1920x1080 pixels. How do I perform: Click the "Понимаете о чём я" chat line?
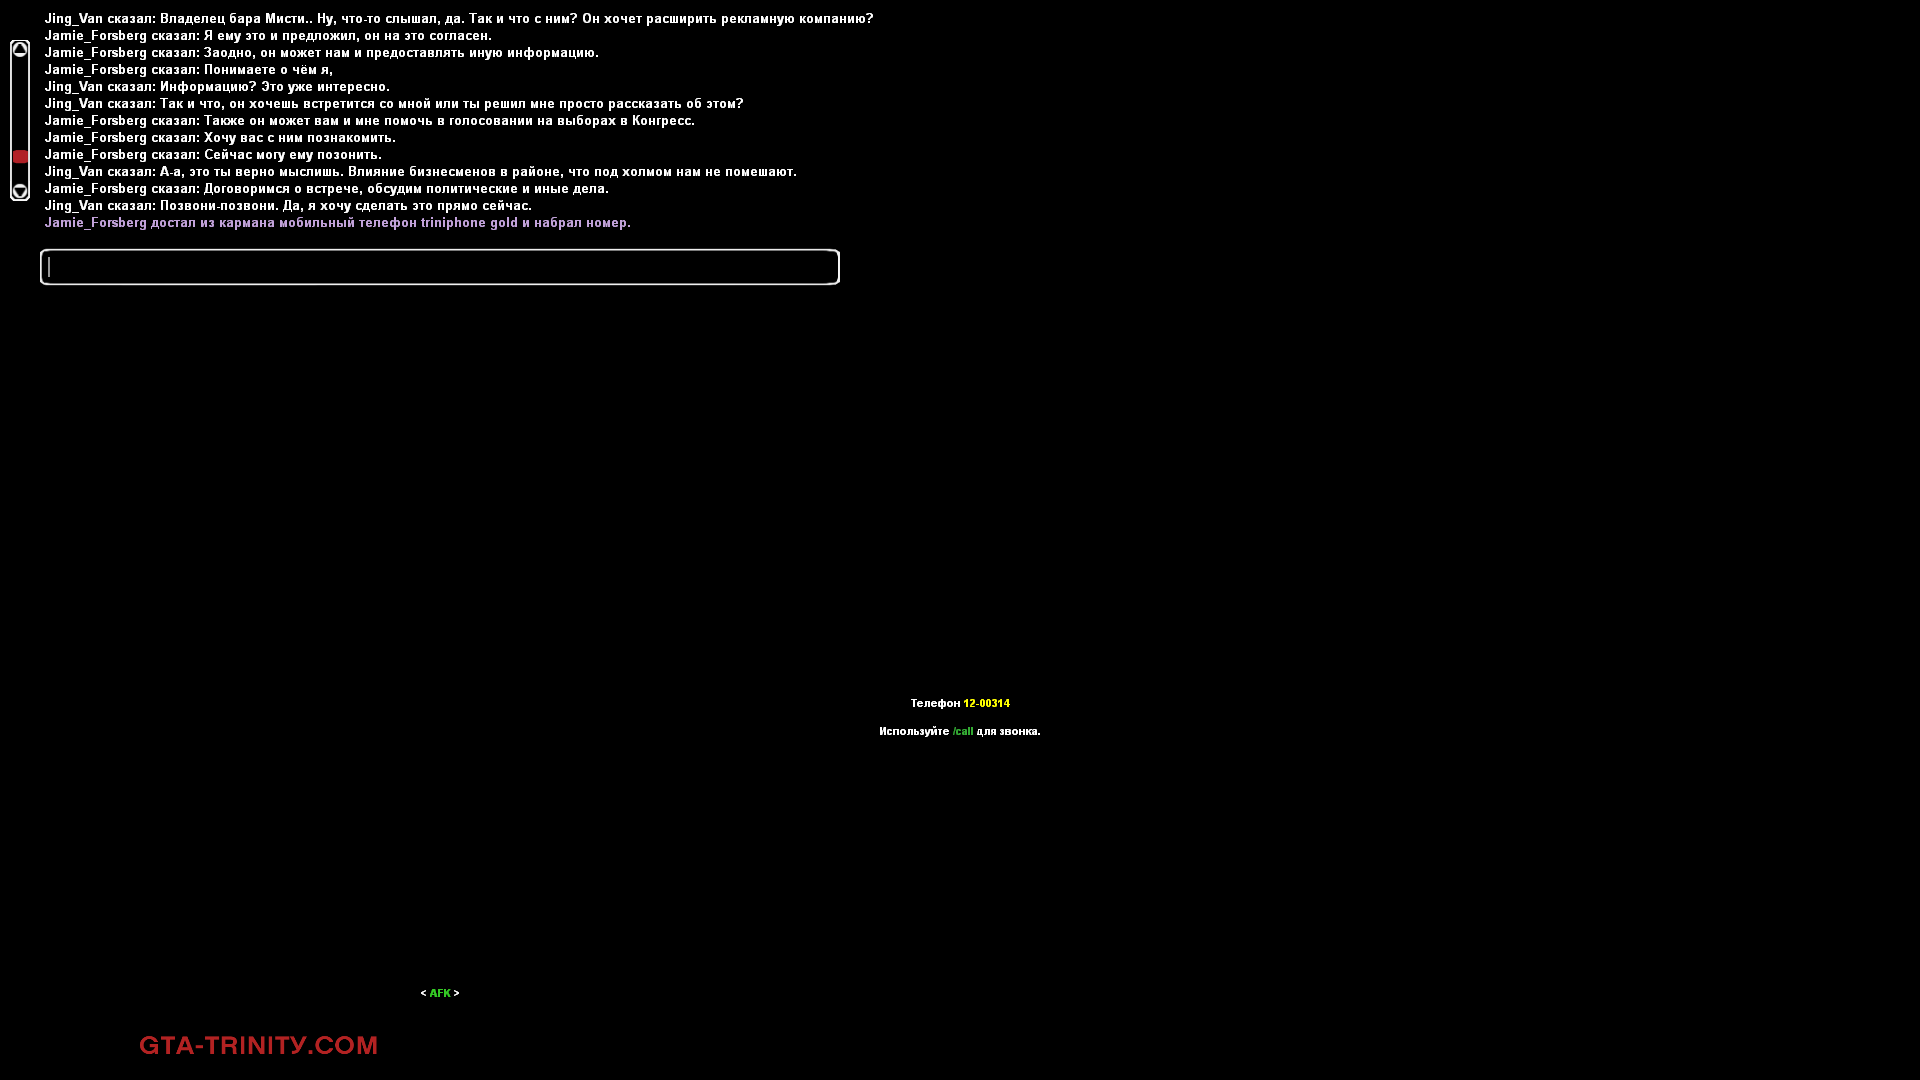[188, 70]
